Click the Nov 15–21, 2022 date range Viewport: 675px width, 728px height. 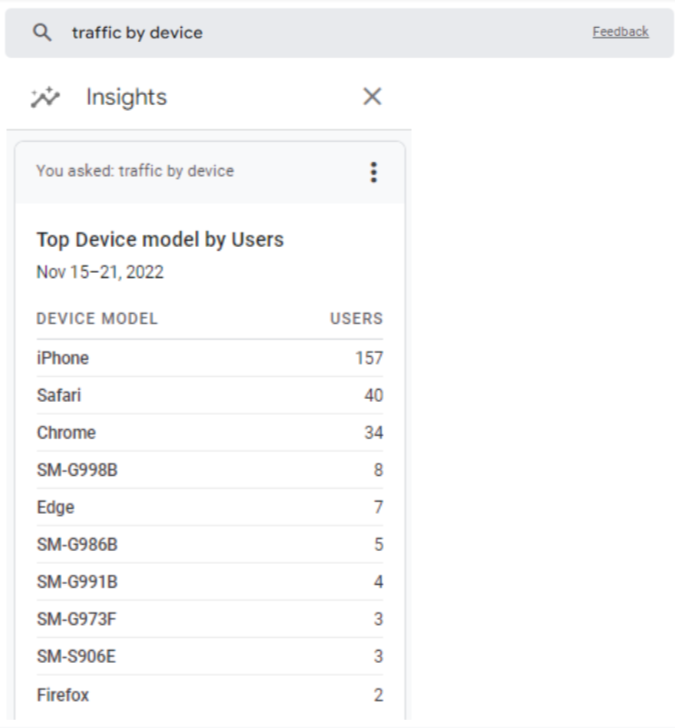point(100,272)
